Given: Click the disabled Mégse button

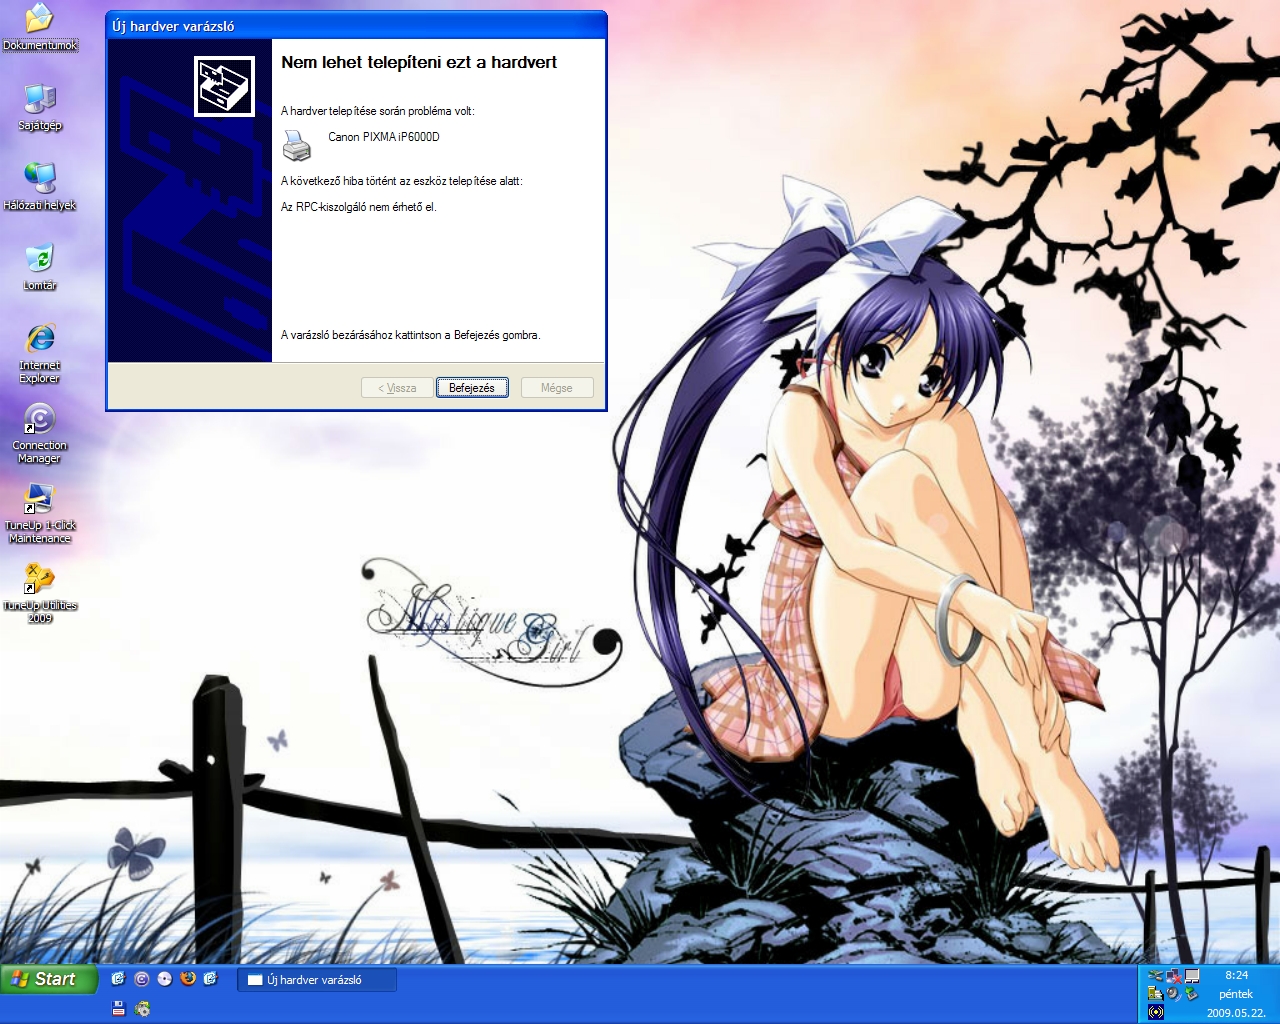Looking at the screenshot, I should tap(557, 388).
